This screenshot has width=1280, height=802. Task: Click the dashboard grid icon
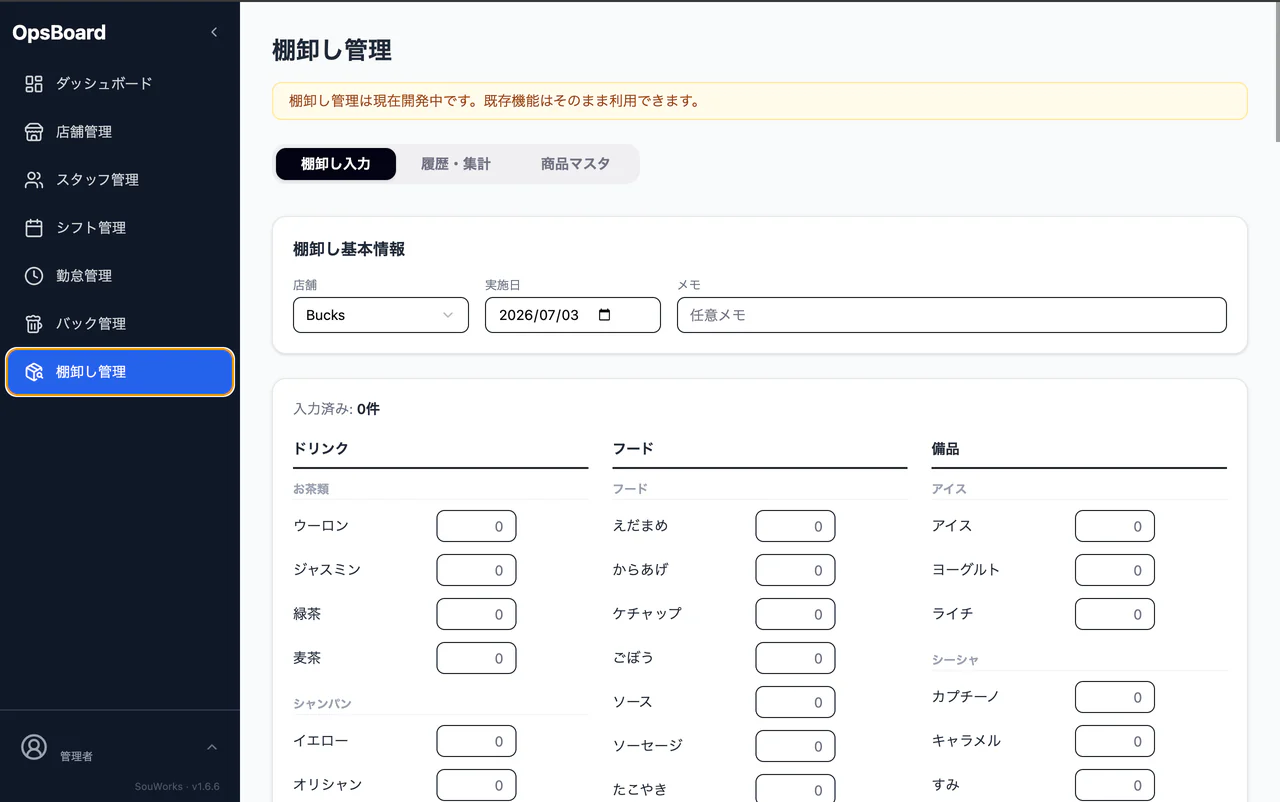pyautogui.click(x=34, y=84)
